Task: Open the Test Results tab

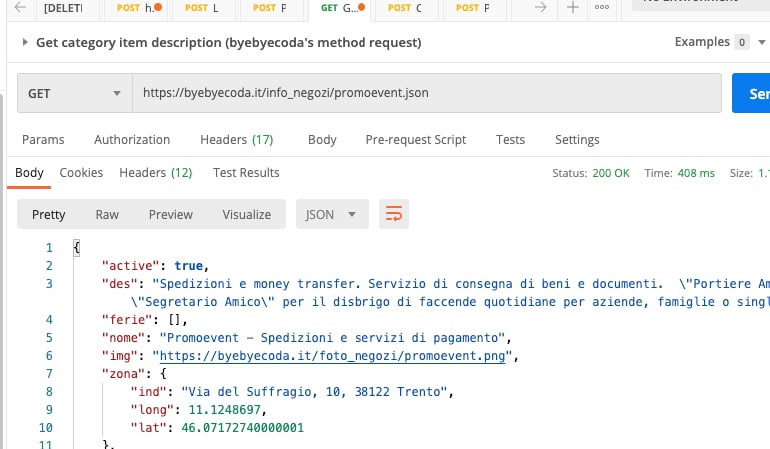Action: (246, 173)
